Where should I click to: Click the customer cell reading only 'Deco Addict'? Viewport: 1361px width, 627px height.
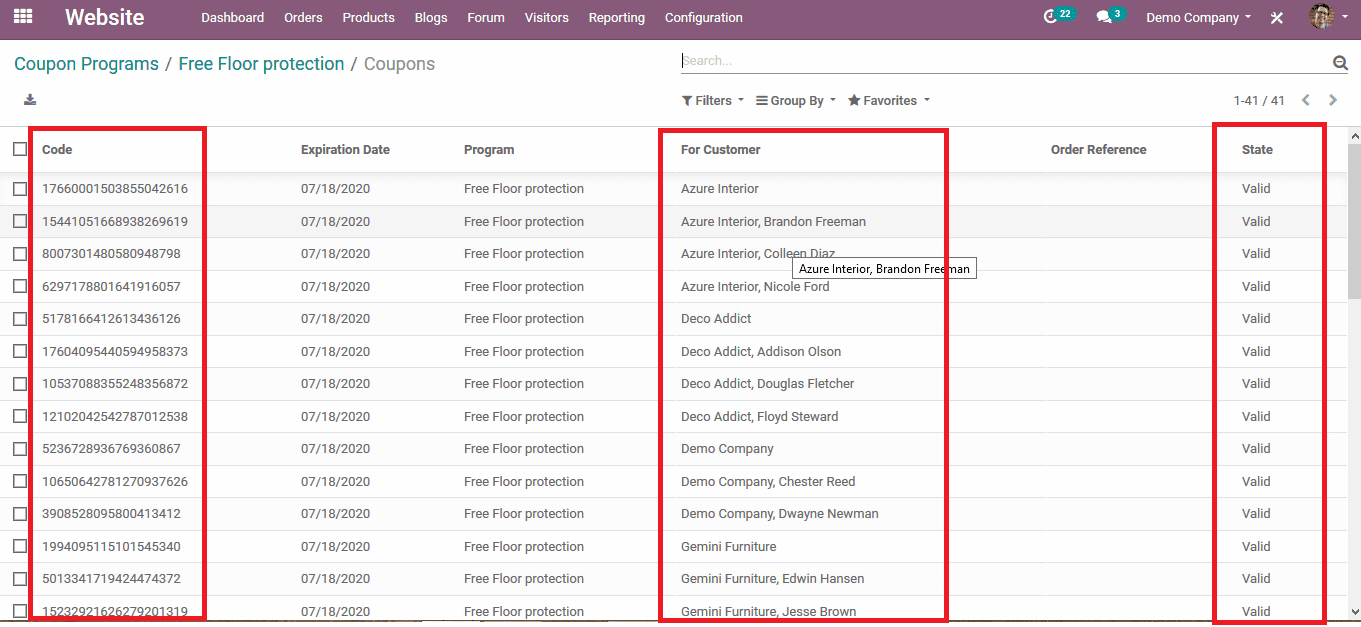716,318
